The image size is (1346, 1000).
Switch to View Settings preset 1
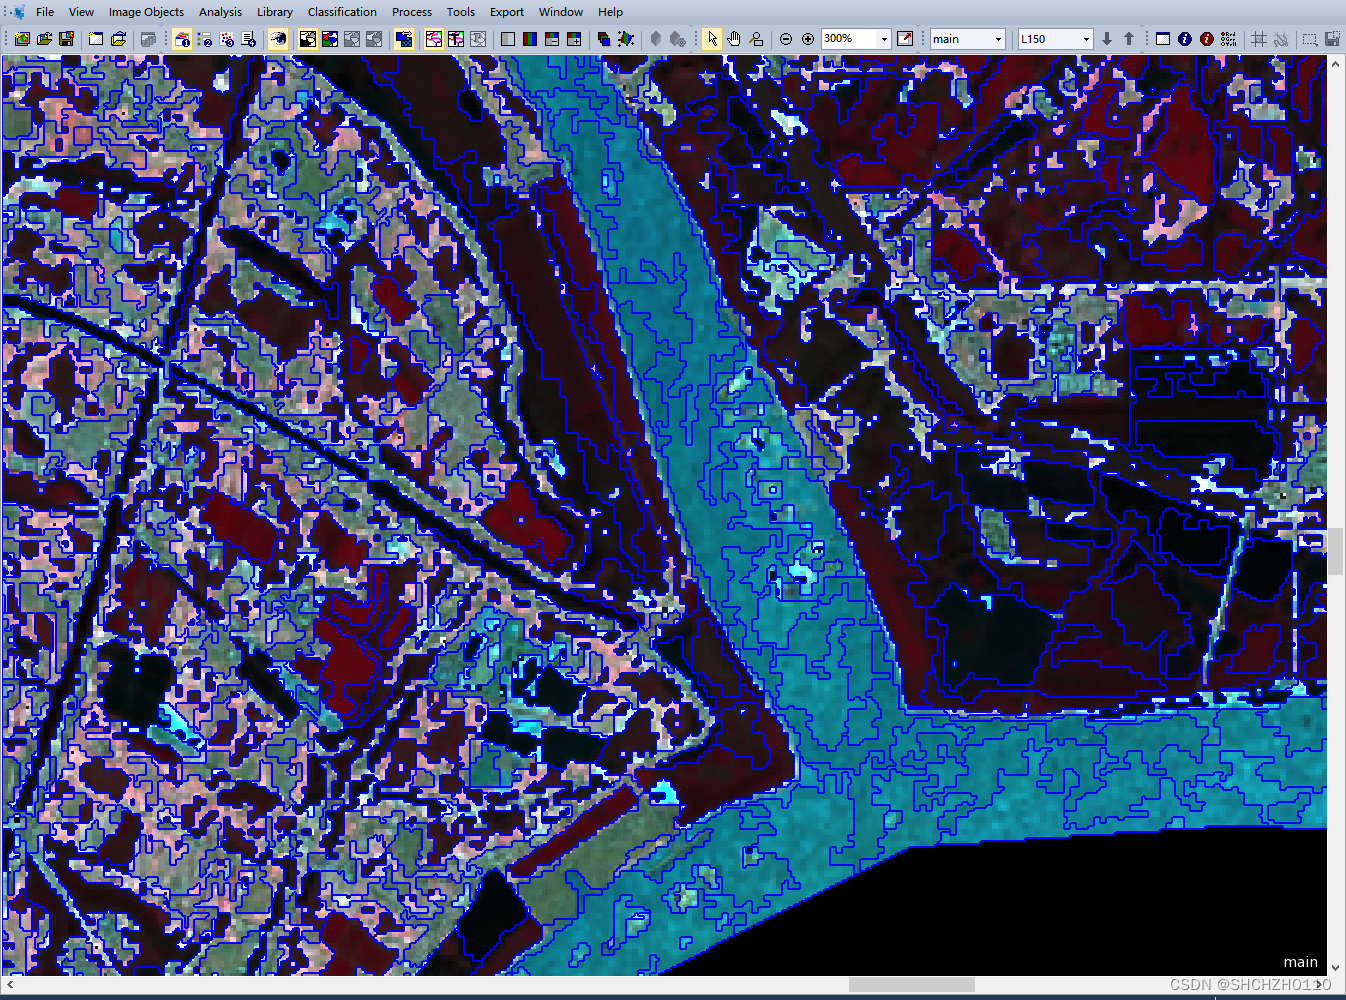184,39
